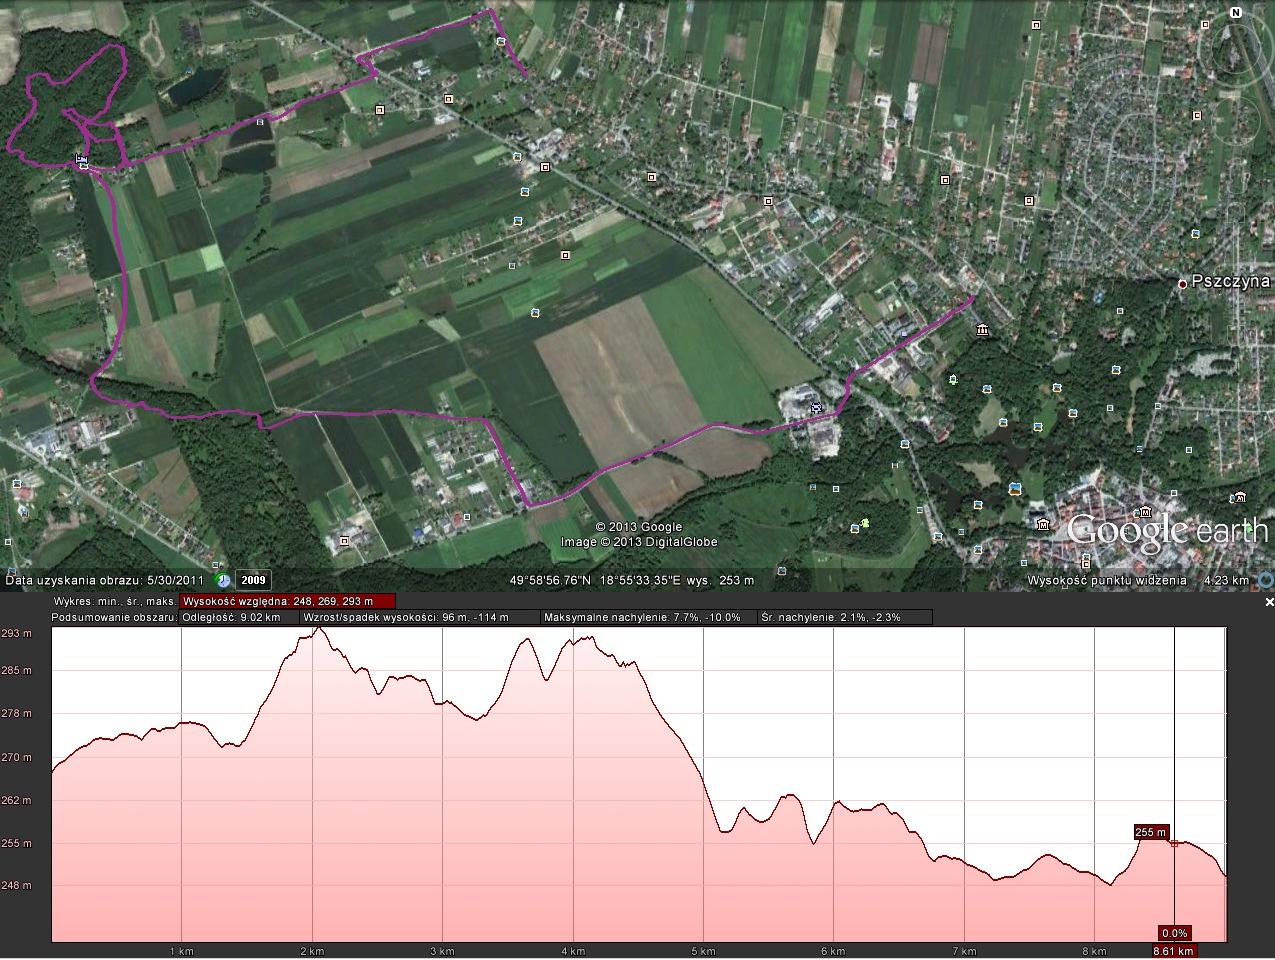Click the image acquisition date text
This screenshot has width=1275, height=960.
tap(105, 580)
